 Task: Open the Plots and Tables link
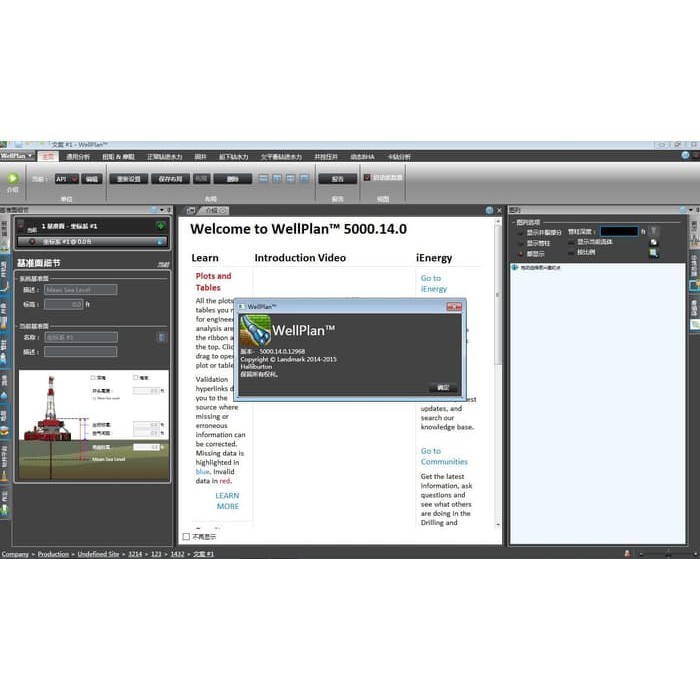[x=213, y=282]
